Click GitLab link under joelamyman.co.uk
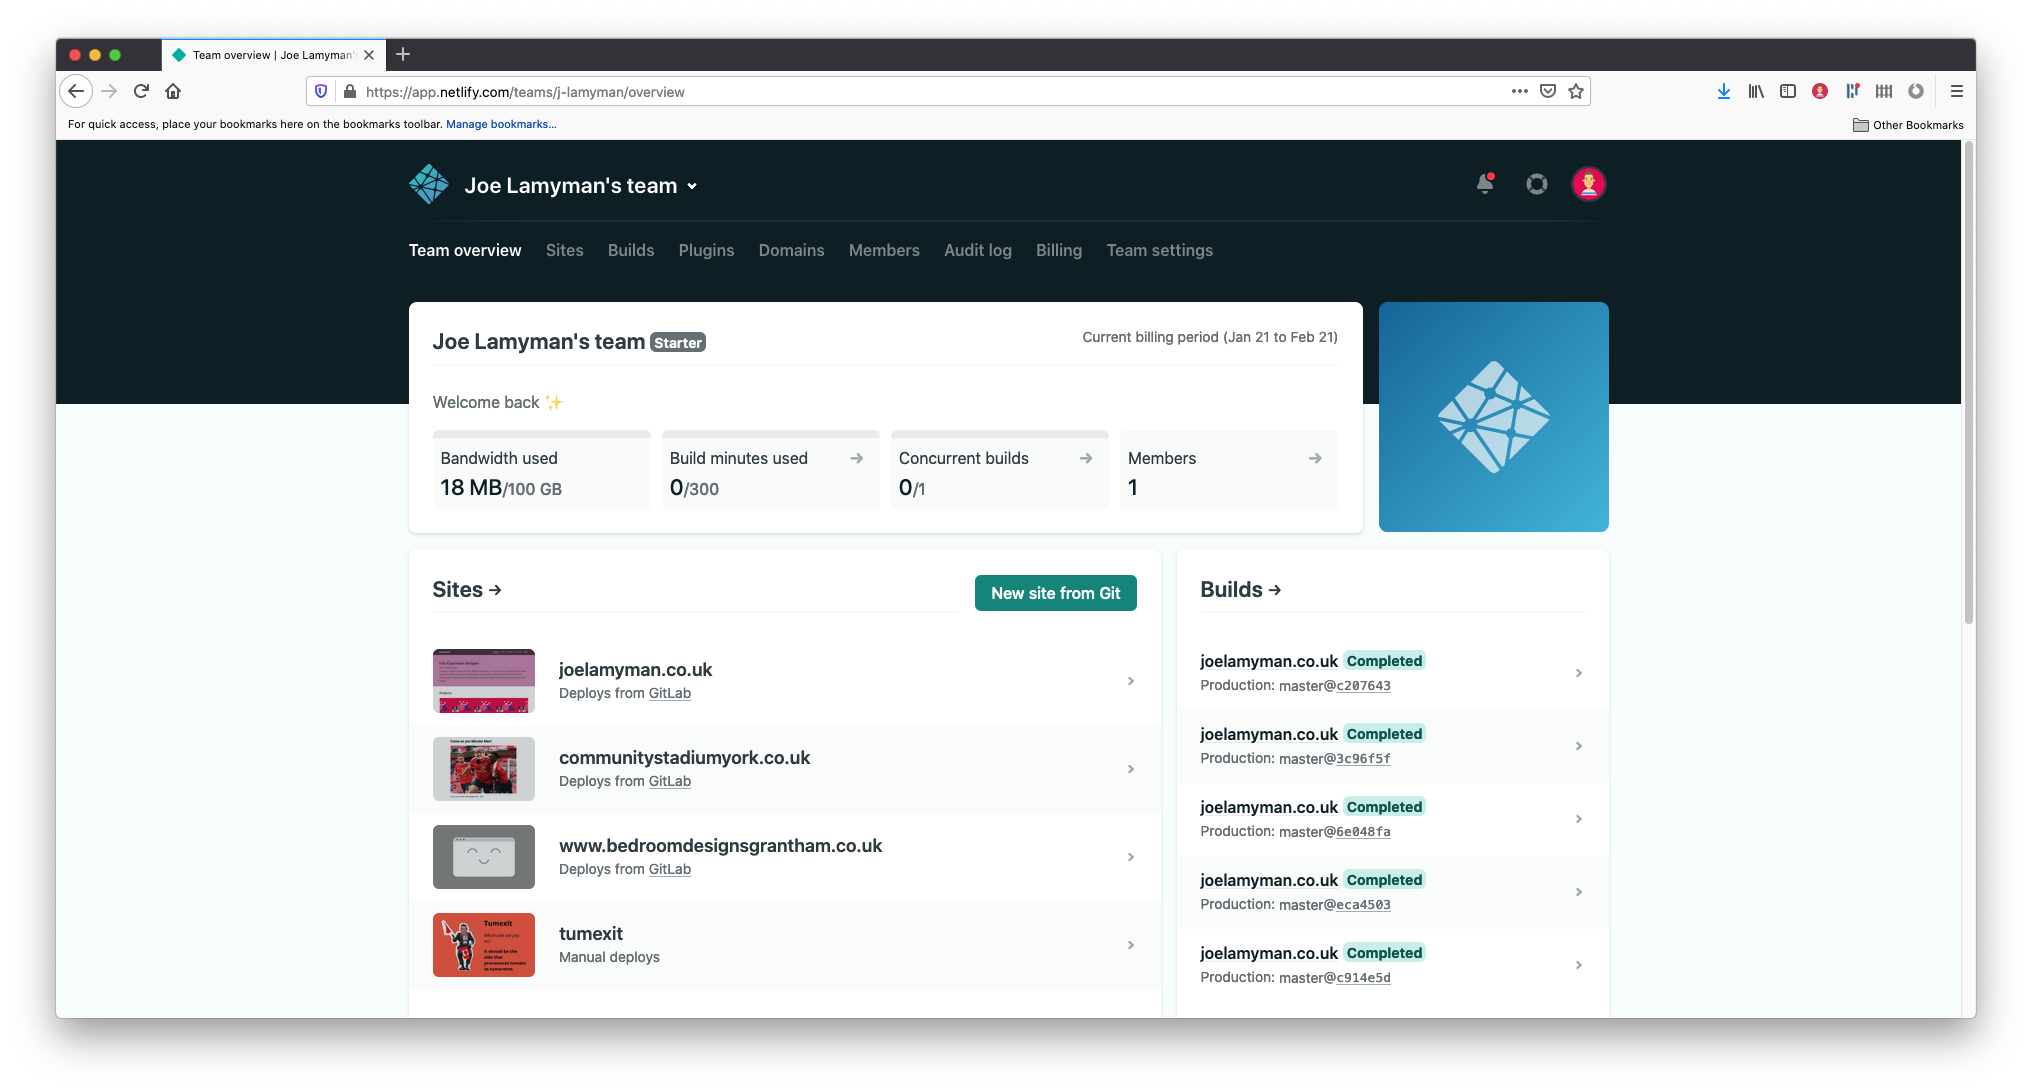 (670, 693)
